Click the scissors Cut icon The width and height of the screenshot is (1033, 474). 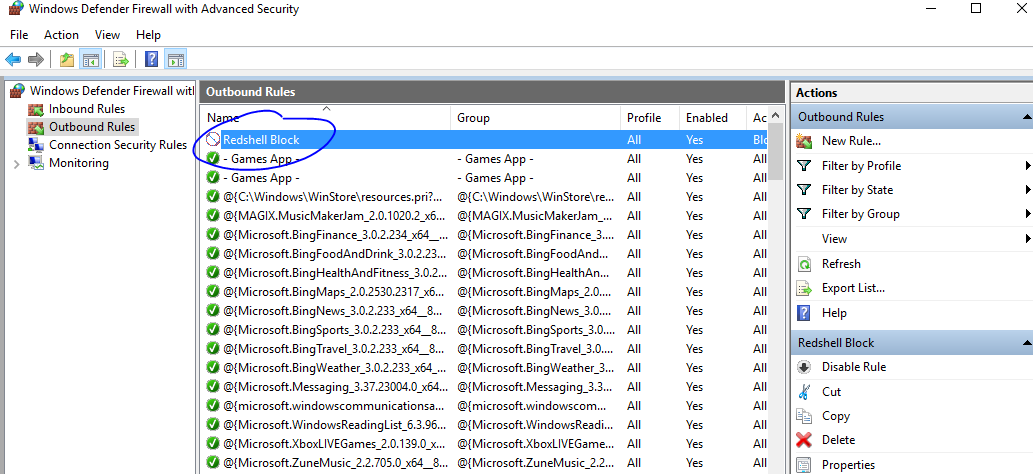[804, 392]
